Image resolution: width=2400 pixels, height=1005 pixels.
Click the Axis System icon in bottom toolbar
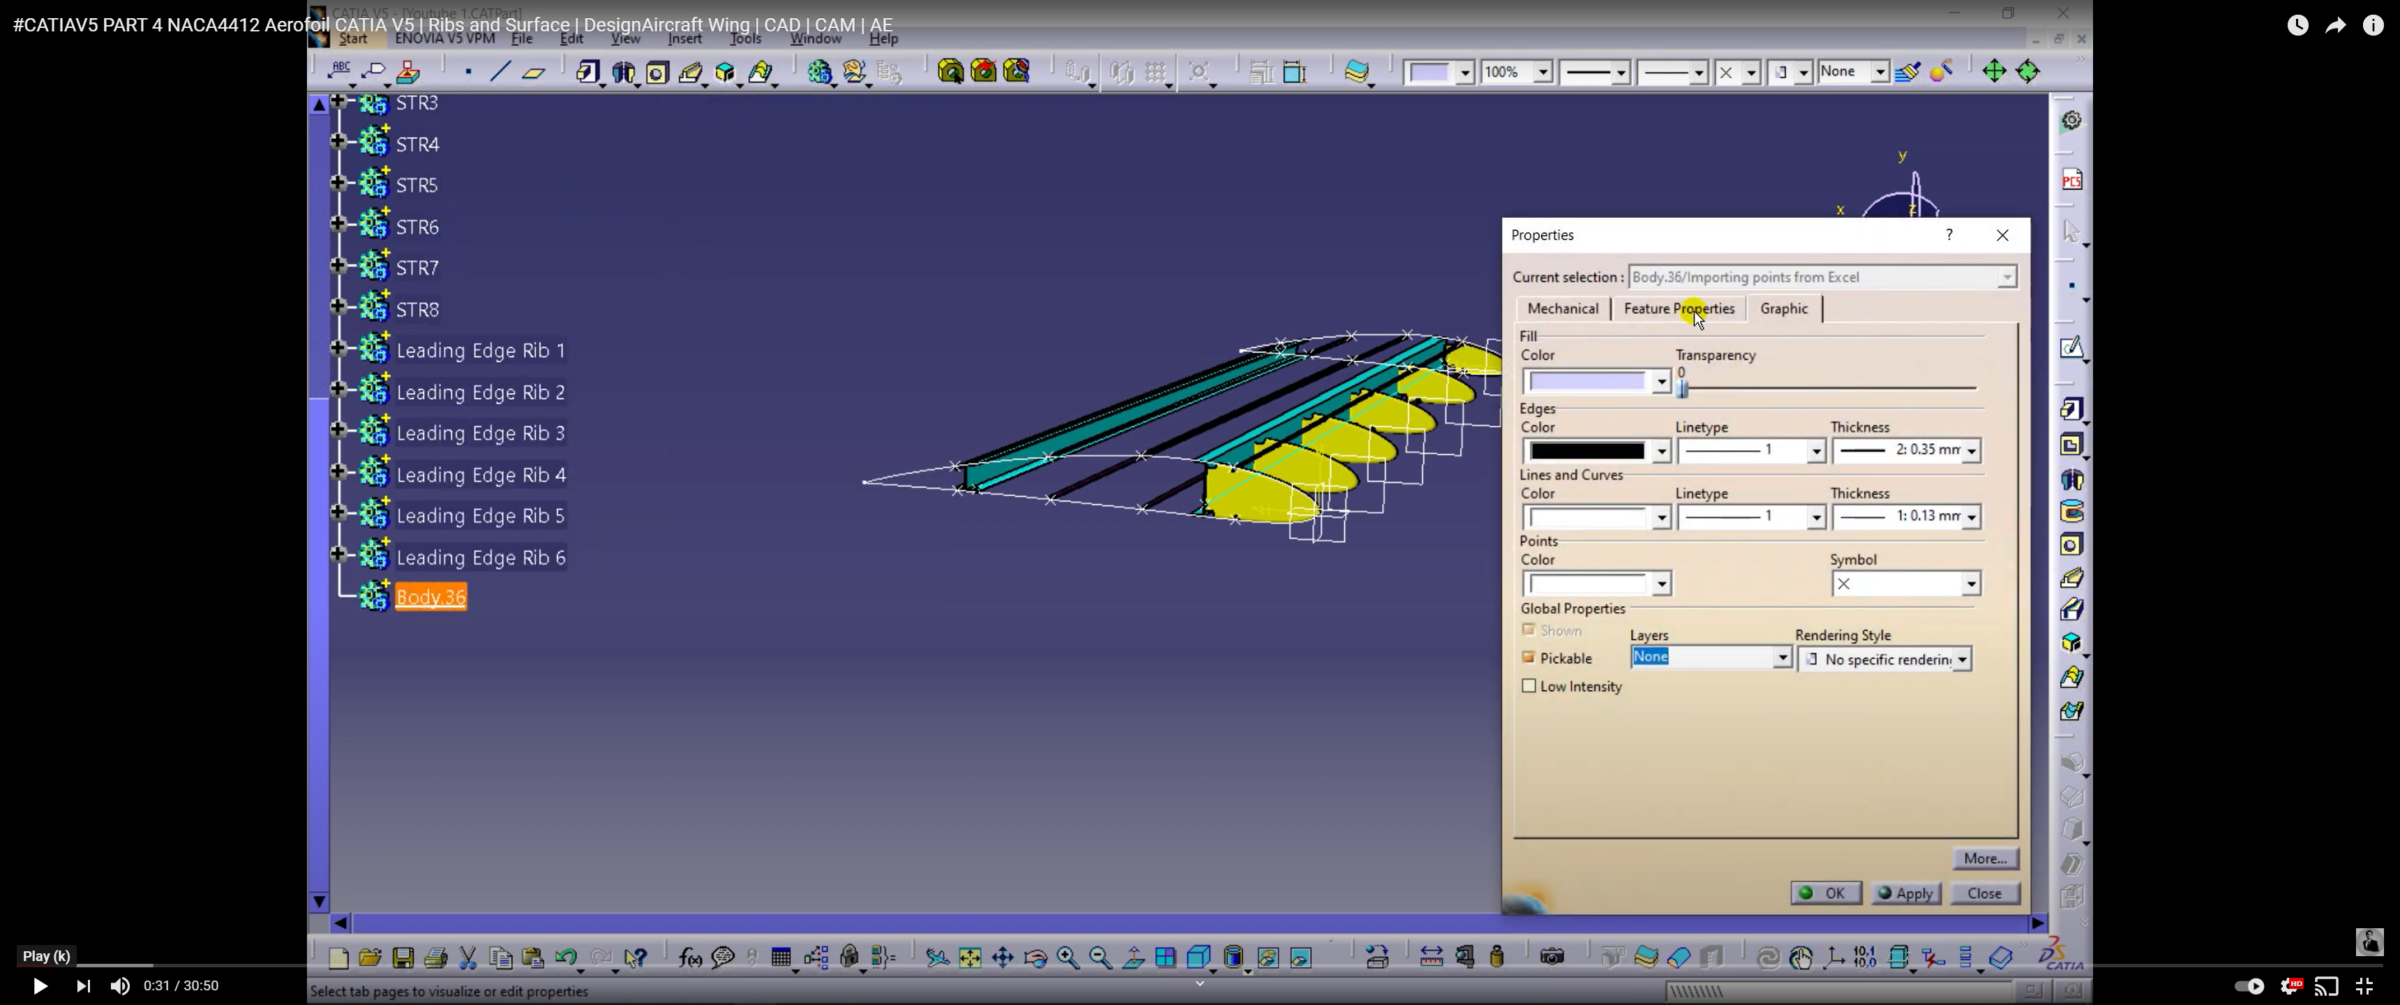point(1834,958)
